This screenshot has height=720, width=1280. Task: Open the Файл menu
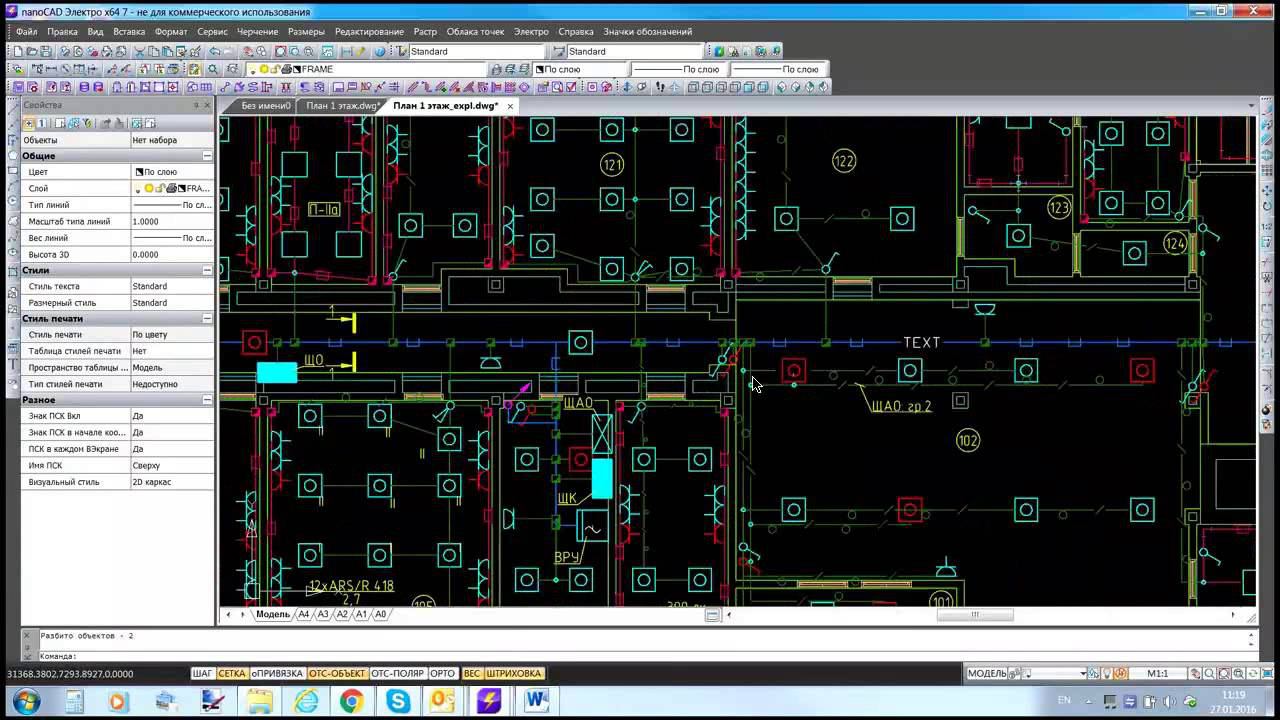(27, 32)
